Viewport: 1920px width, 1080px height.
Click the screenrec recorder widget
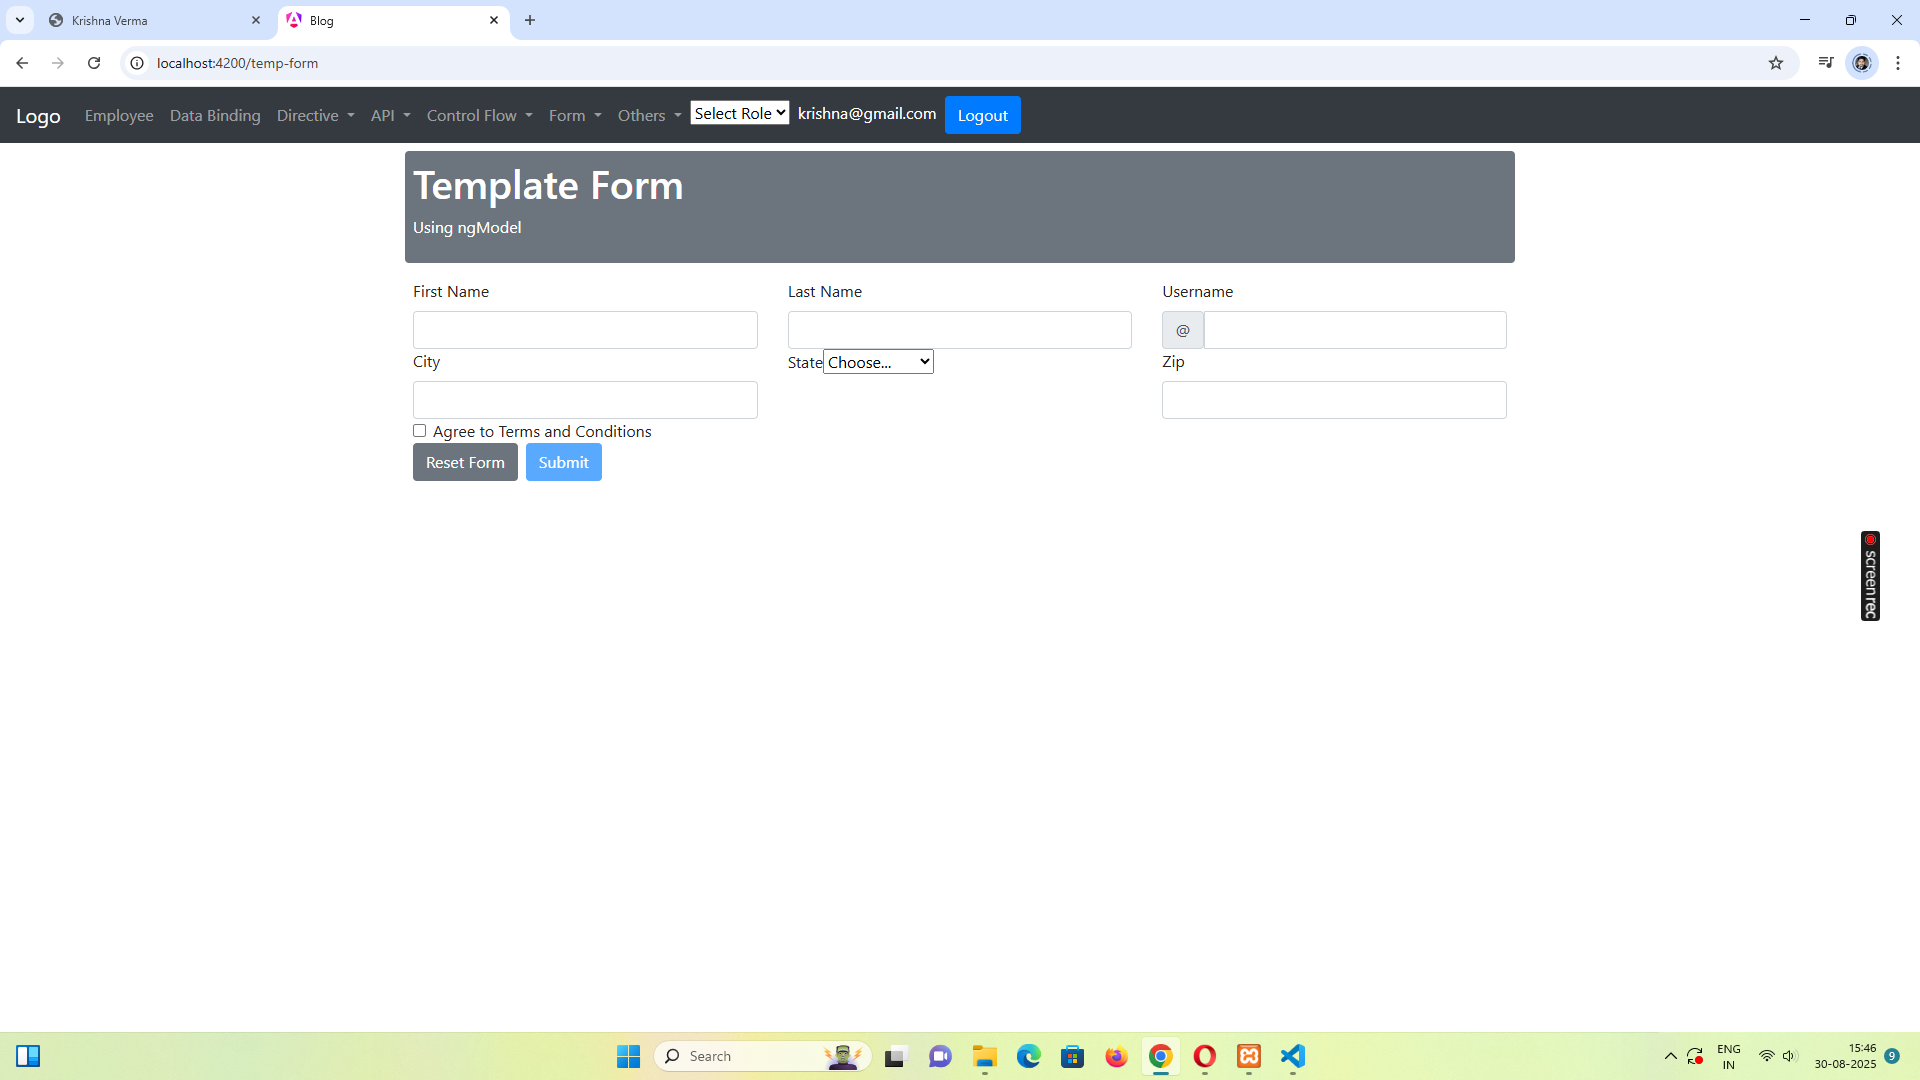tap(1870, 576)
